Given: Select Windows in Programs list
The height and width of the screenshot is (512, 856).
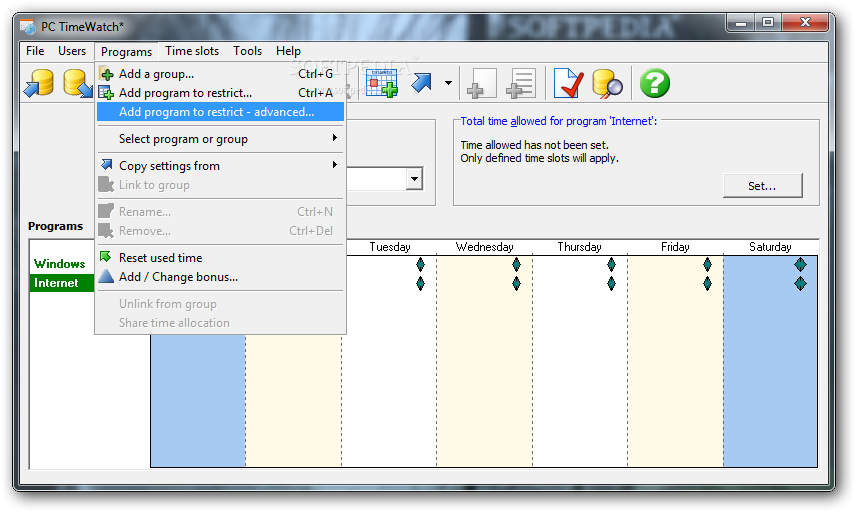Looking at the screenshot, I should tap(60, 264).
